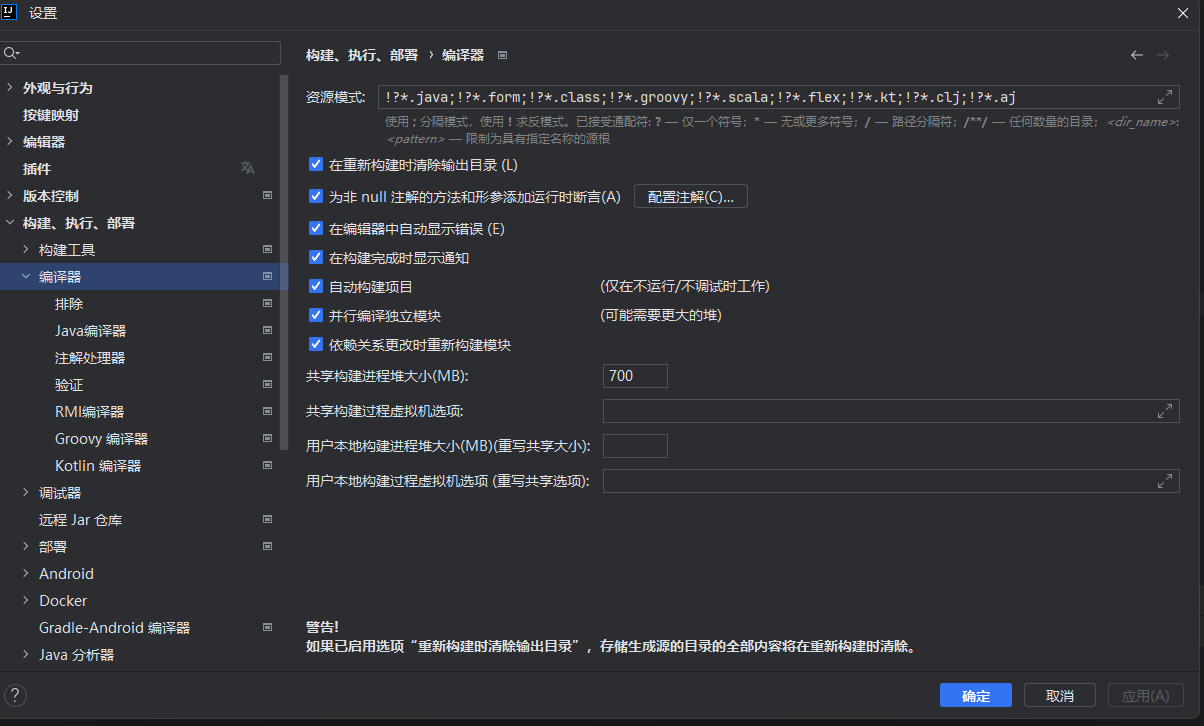Toggle 依赖关系更改时重新构建模块 checkbox

pos(316,344)
